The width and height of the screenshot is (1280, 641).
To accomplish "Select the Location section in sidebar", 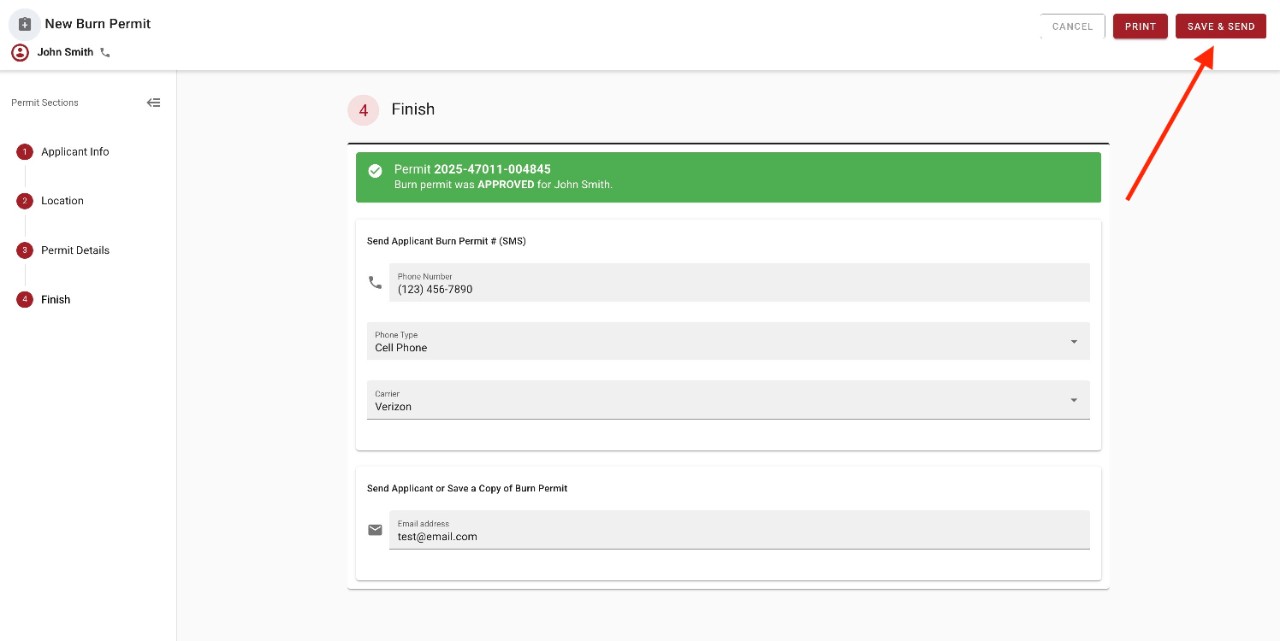I will (x=62, y=200).
